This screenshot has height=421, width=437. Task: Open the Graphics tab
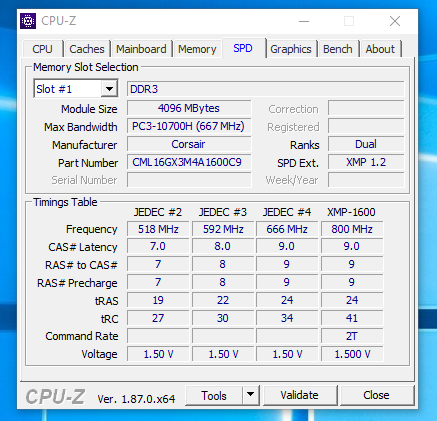(291, 49)
